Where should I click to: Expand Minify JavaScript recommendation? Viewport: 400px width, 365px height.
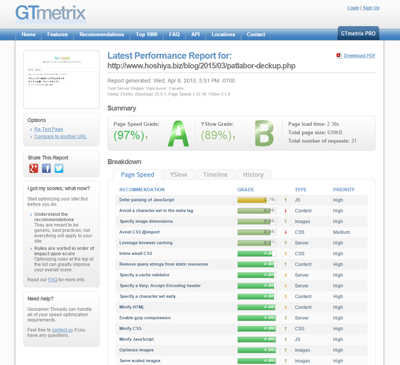(x=137, y=339)
